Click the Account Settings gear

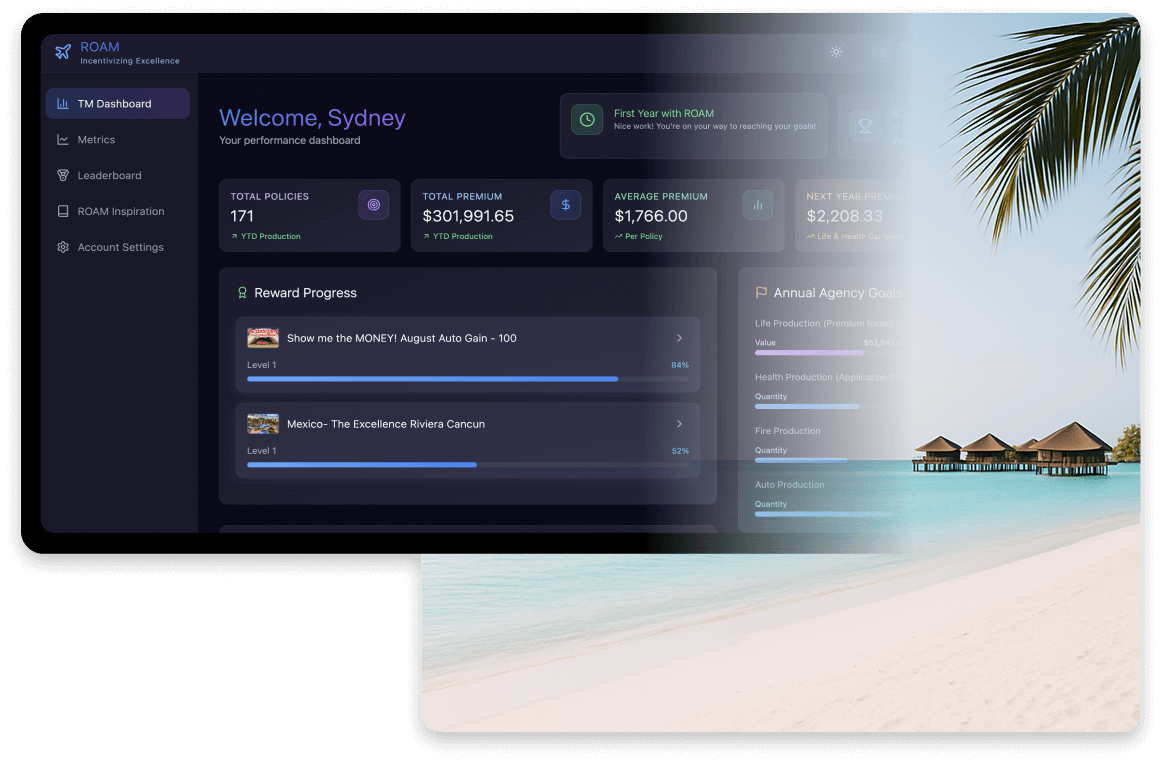click(x=62, y=247)
